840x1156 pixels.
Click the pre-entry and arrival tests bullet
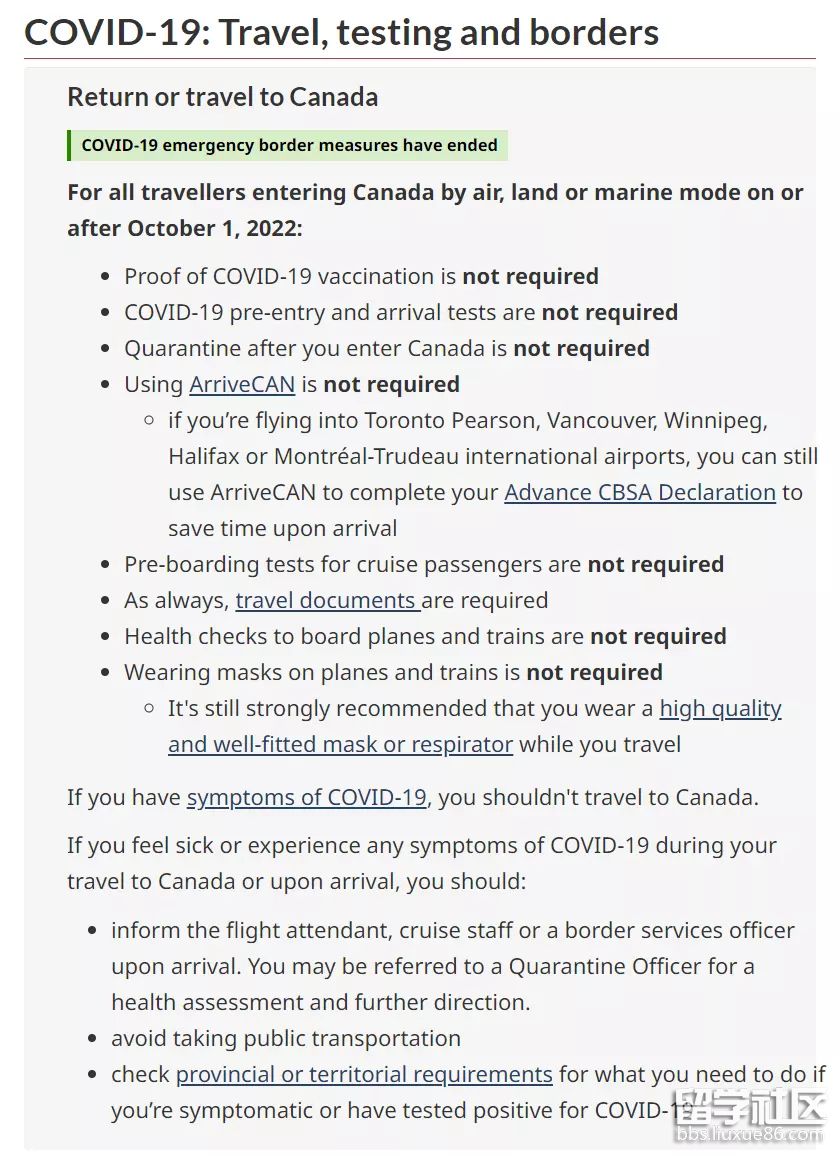(400, 313)
